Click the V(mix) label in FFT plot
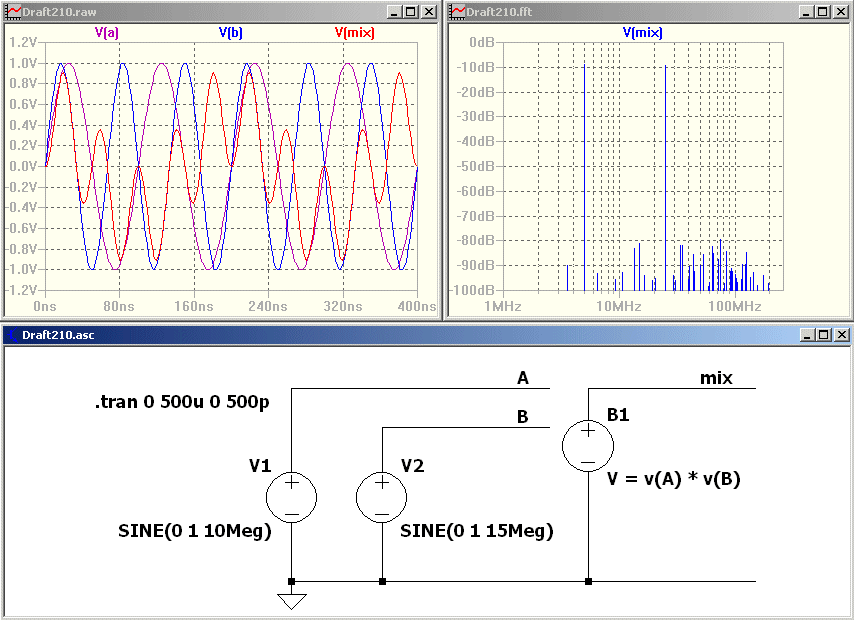The image size is (854, 620). [642, 33]
